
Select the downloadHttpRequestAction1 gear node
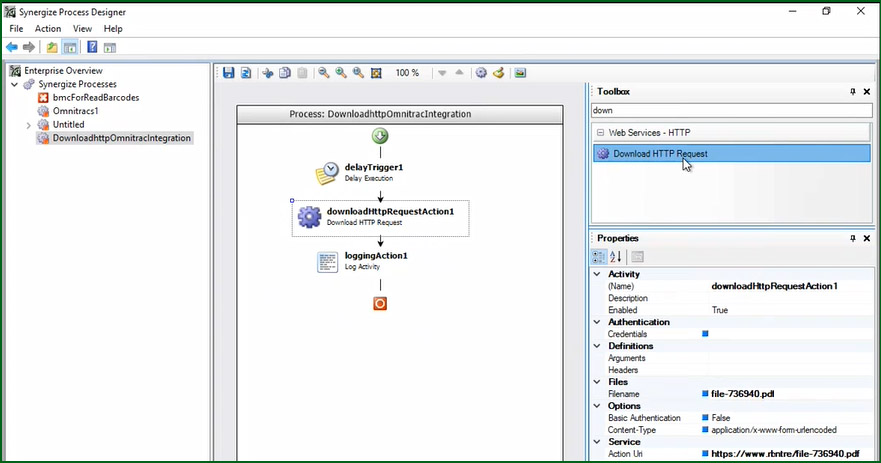coord(309,217)
